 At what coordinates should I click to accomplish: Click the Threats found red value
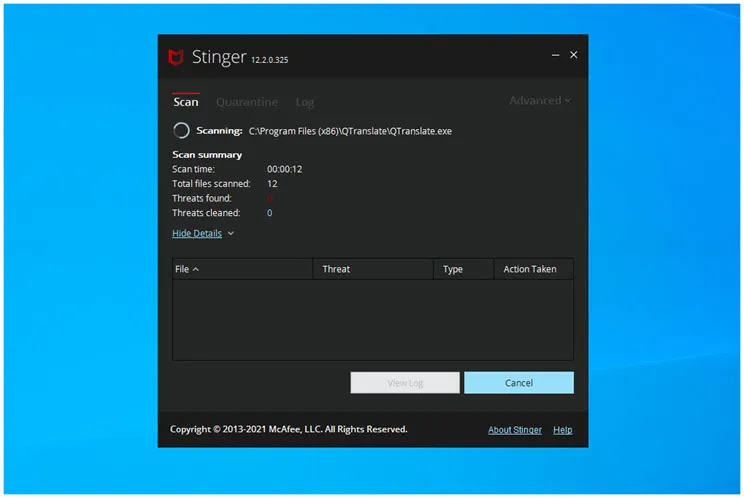[270, 198]
